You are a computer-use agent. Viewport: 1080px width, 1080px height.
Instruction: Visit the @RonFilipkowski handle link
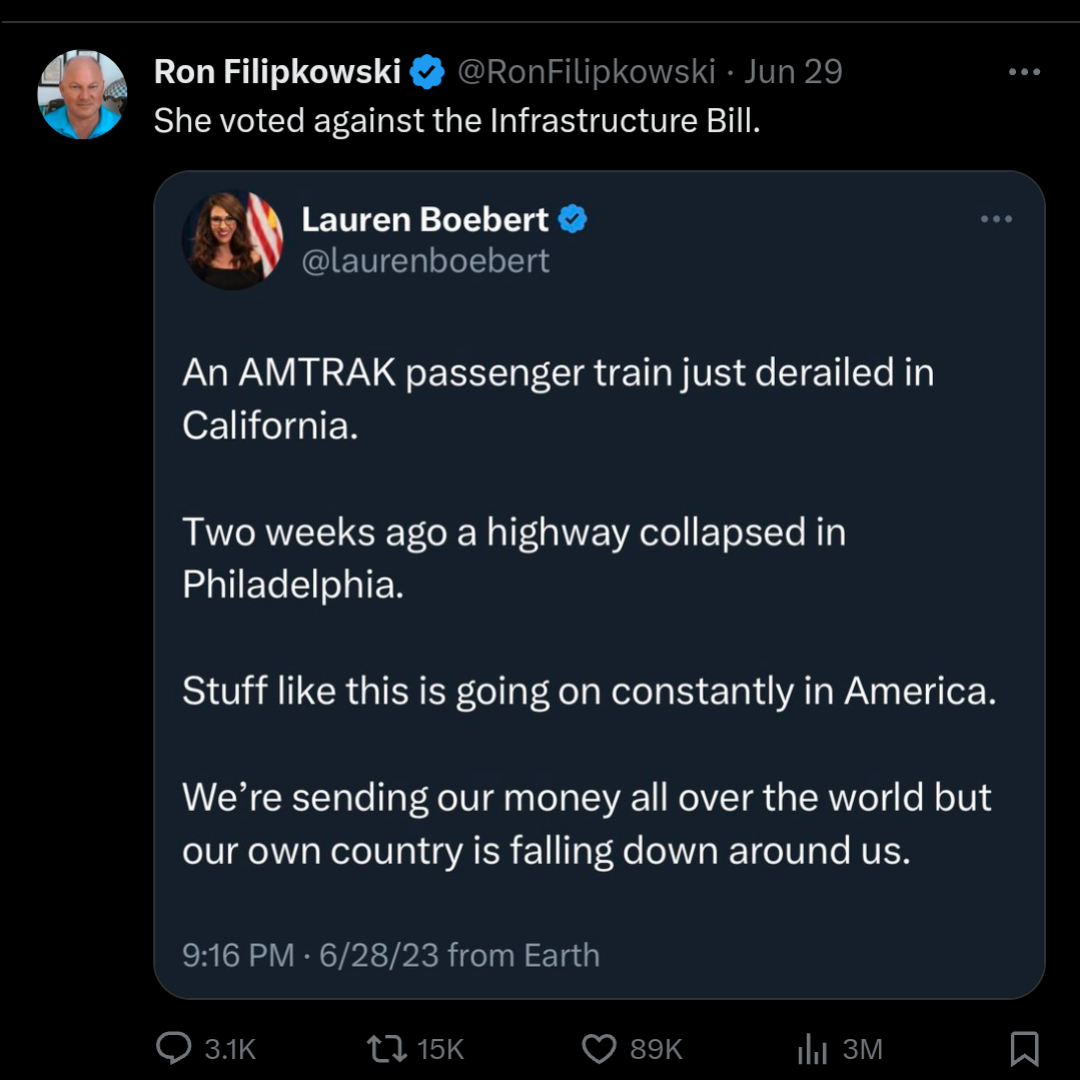tap(586, 72)
